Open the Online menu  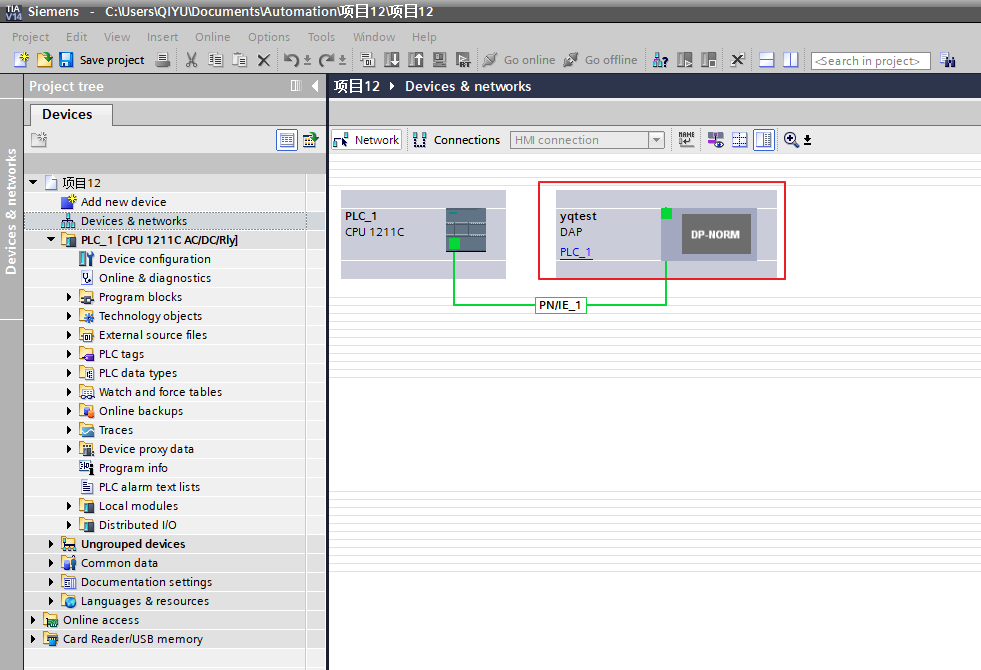coord(213,37)
